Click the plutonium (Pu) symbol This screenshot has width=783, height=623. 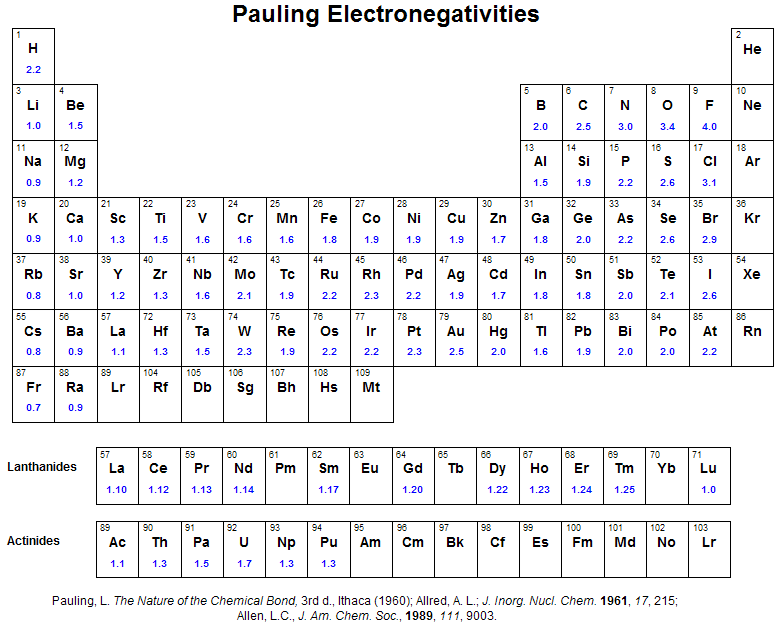[x=329, y=542]
